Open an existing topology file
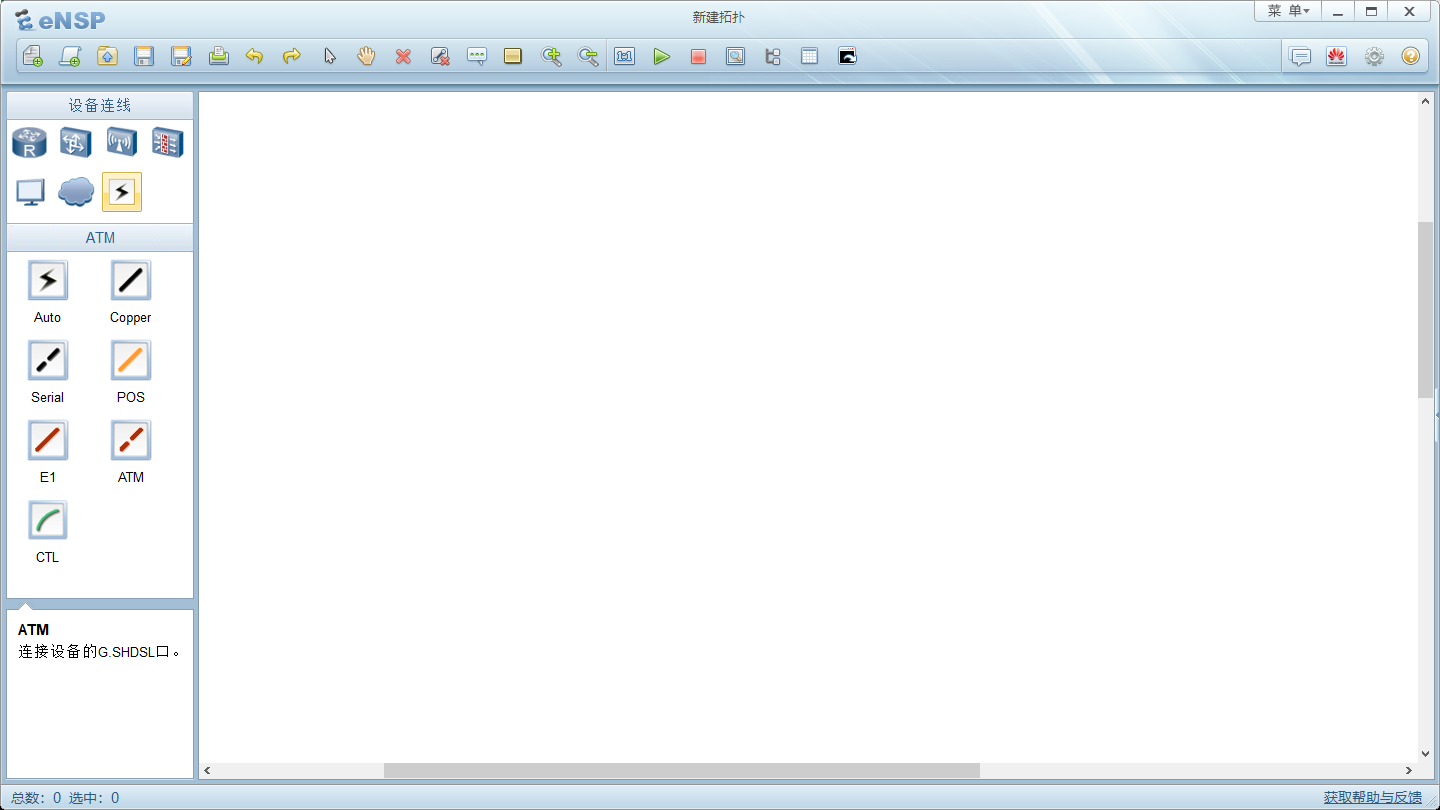1440x810 pixels. click(107, 56)
